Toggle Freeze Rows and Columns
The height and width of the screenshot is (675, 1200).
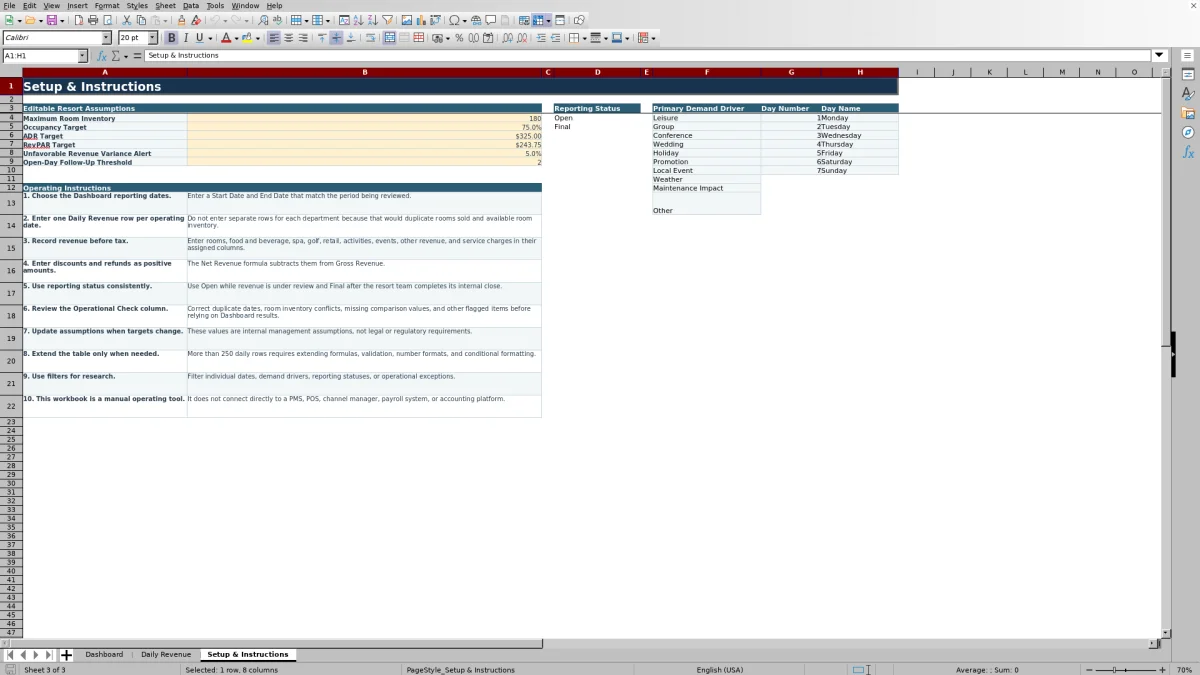[538, 20]
